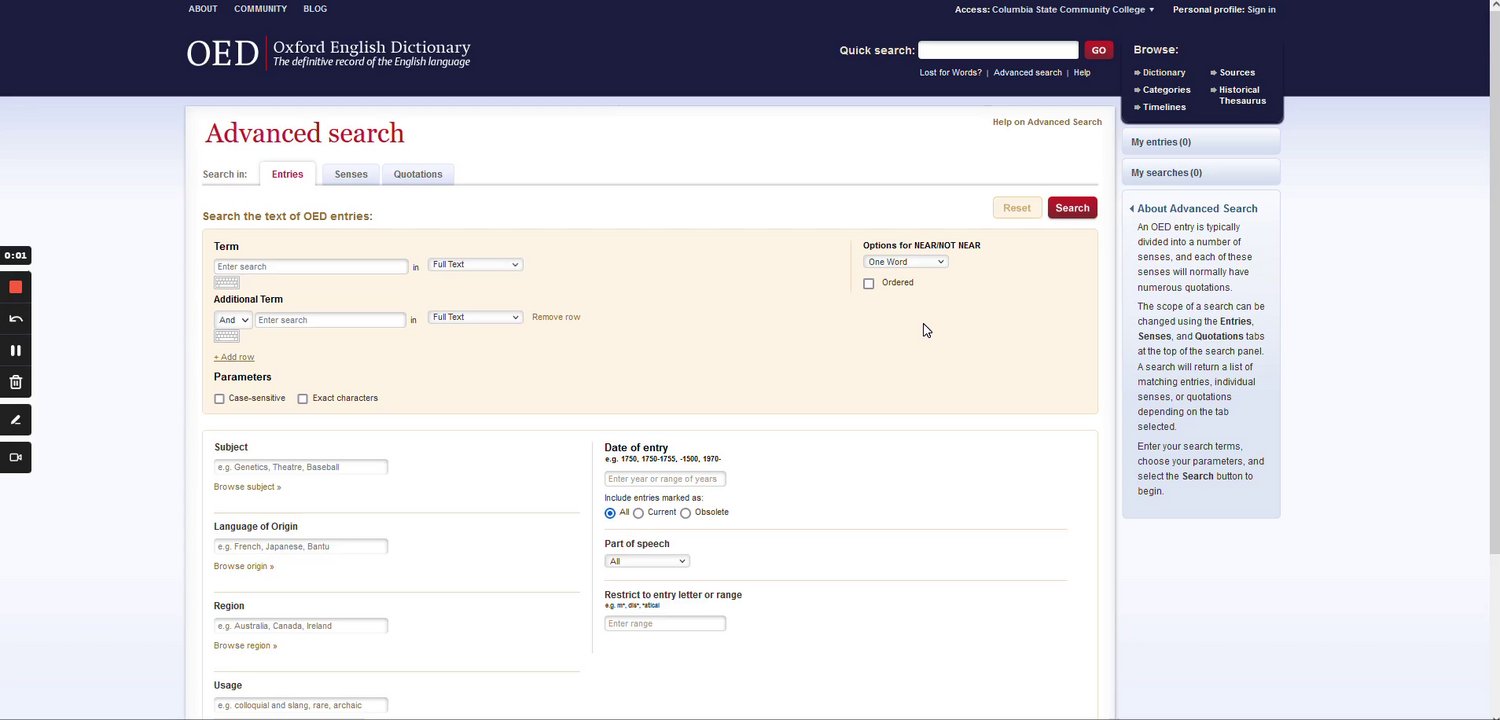Click the Restrict to entry range field

pos(665,623)
